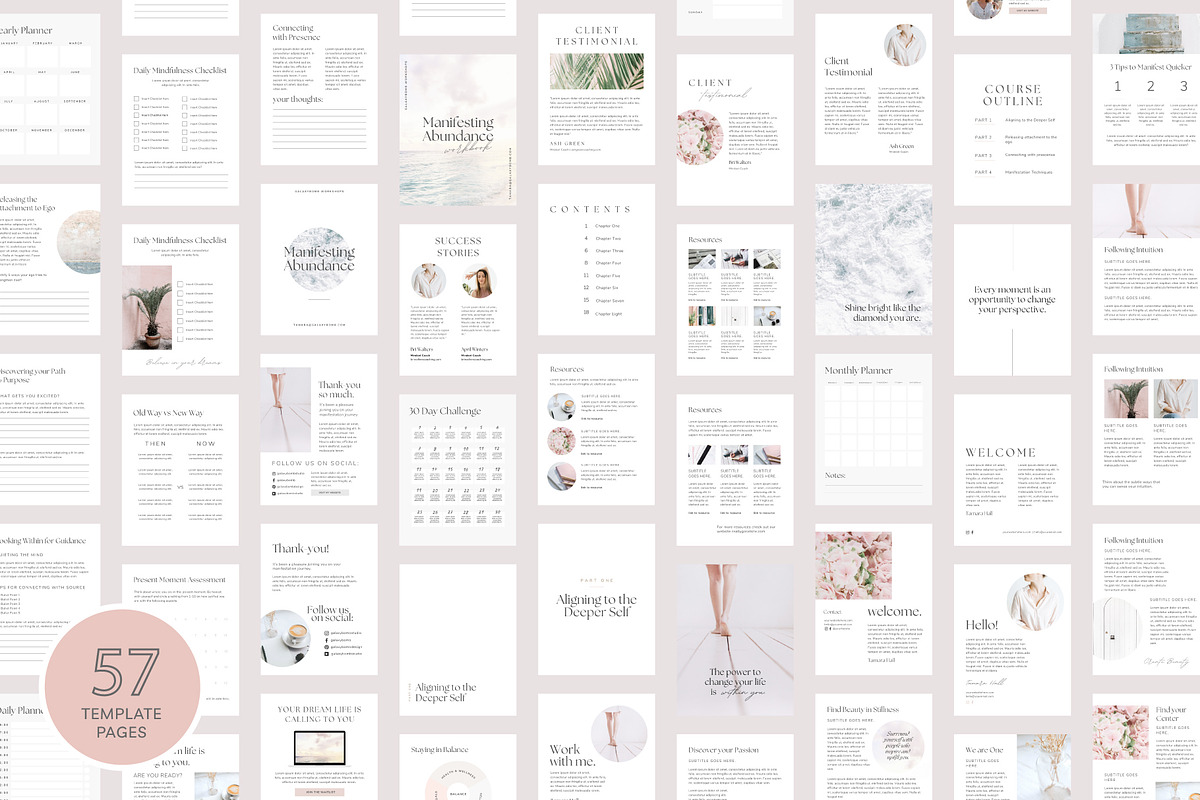Click the Instagram icon under Follow Us On Social

tap(274, 473)
